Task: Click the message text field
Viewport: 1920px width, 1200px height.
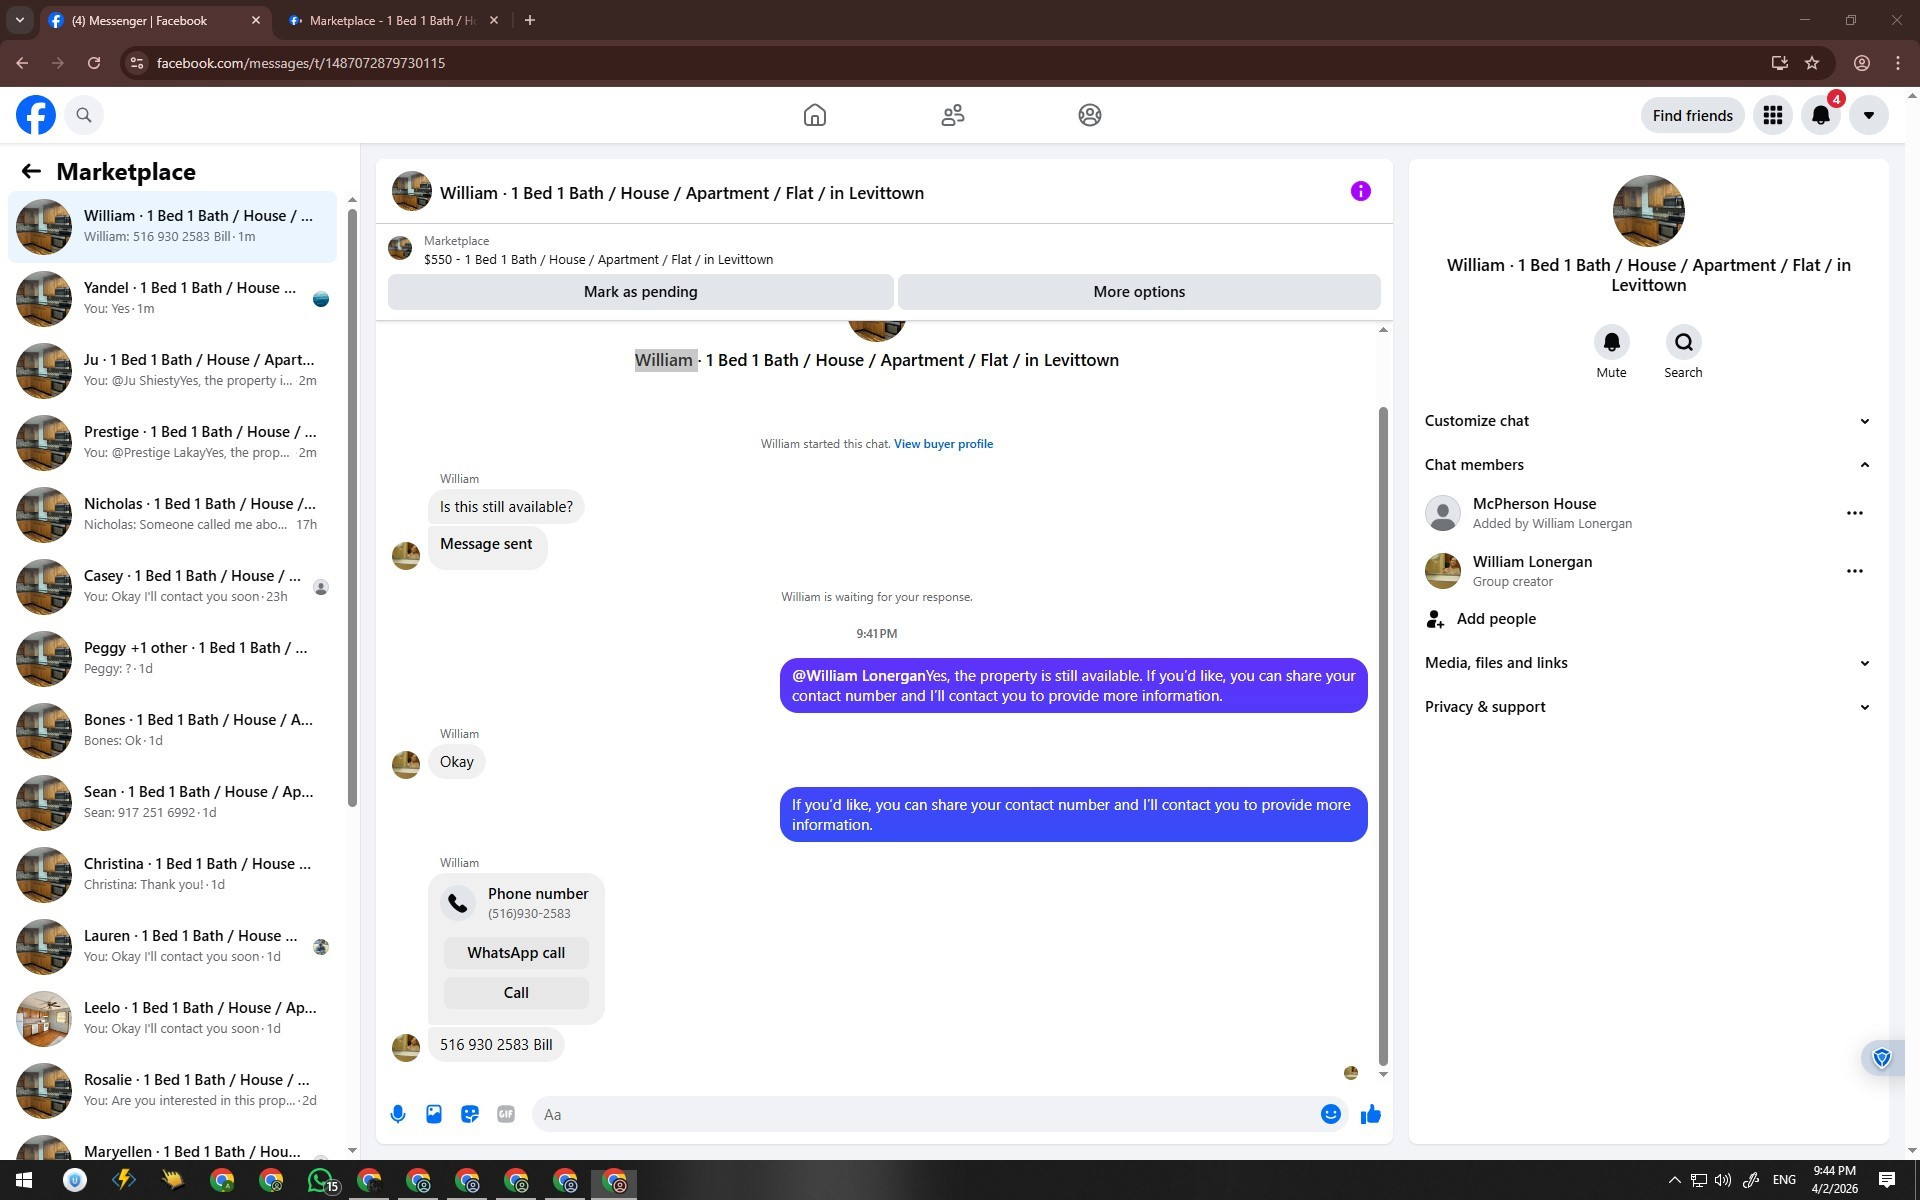Action: tap(926, 1114)
